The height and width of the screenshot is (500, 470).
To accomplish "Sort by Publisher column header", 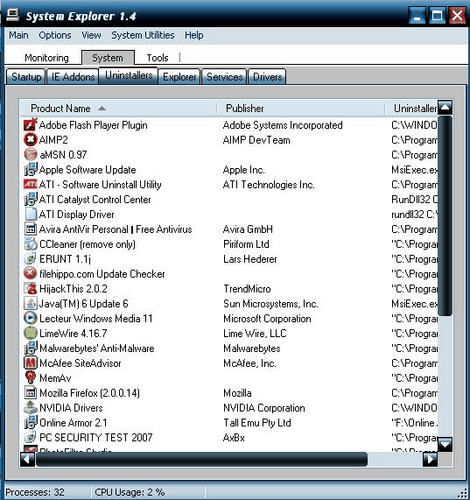I will click(x=301, y=108).
